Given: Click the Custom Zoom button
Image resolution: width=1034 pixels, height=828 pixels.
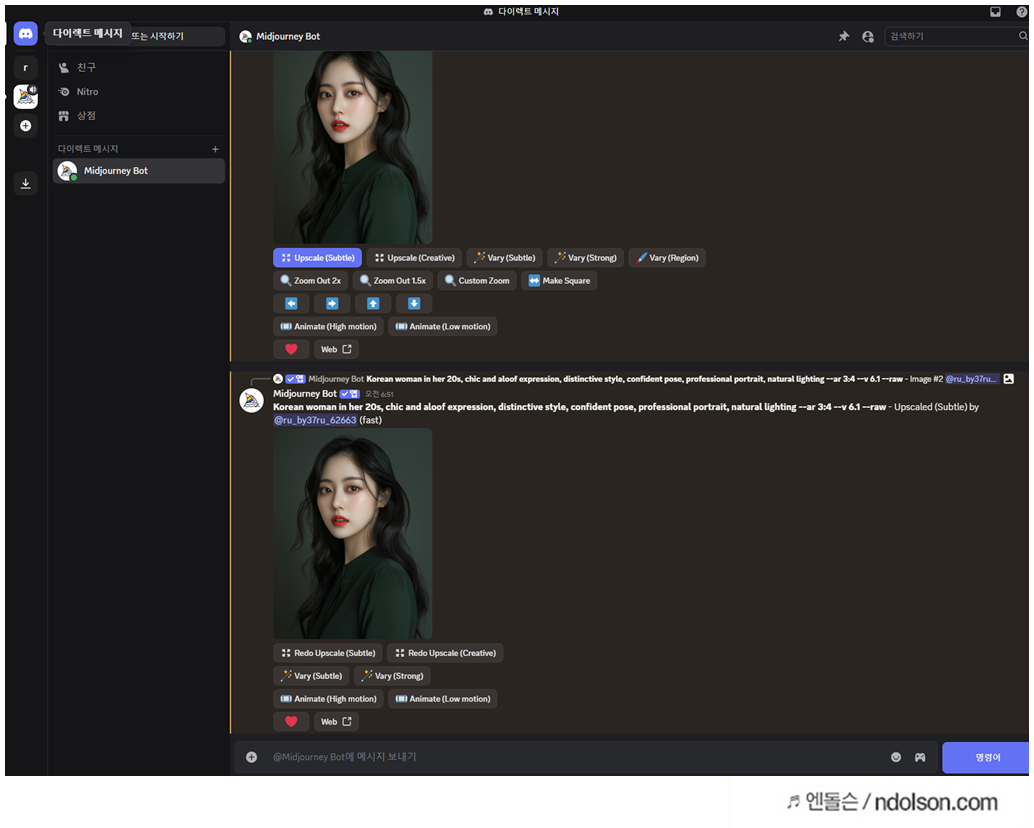Looking at the screenshot, I should pyautogui.click(x=477, y=281).
